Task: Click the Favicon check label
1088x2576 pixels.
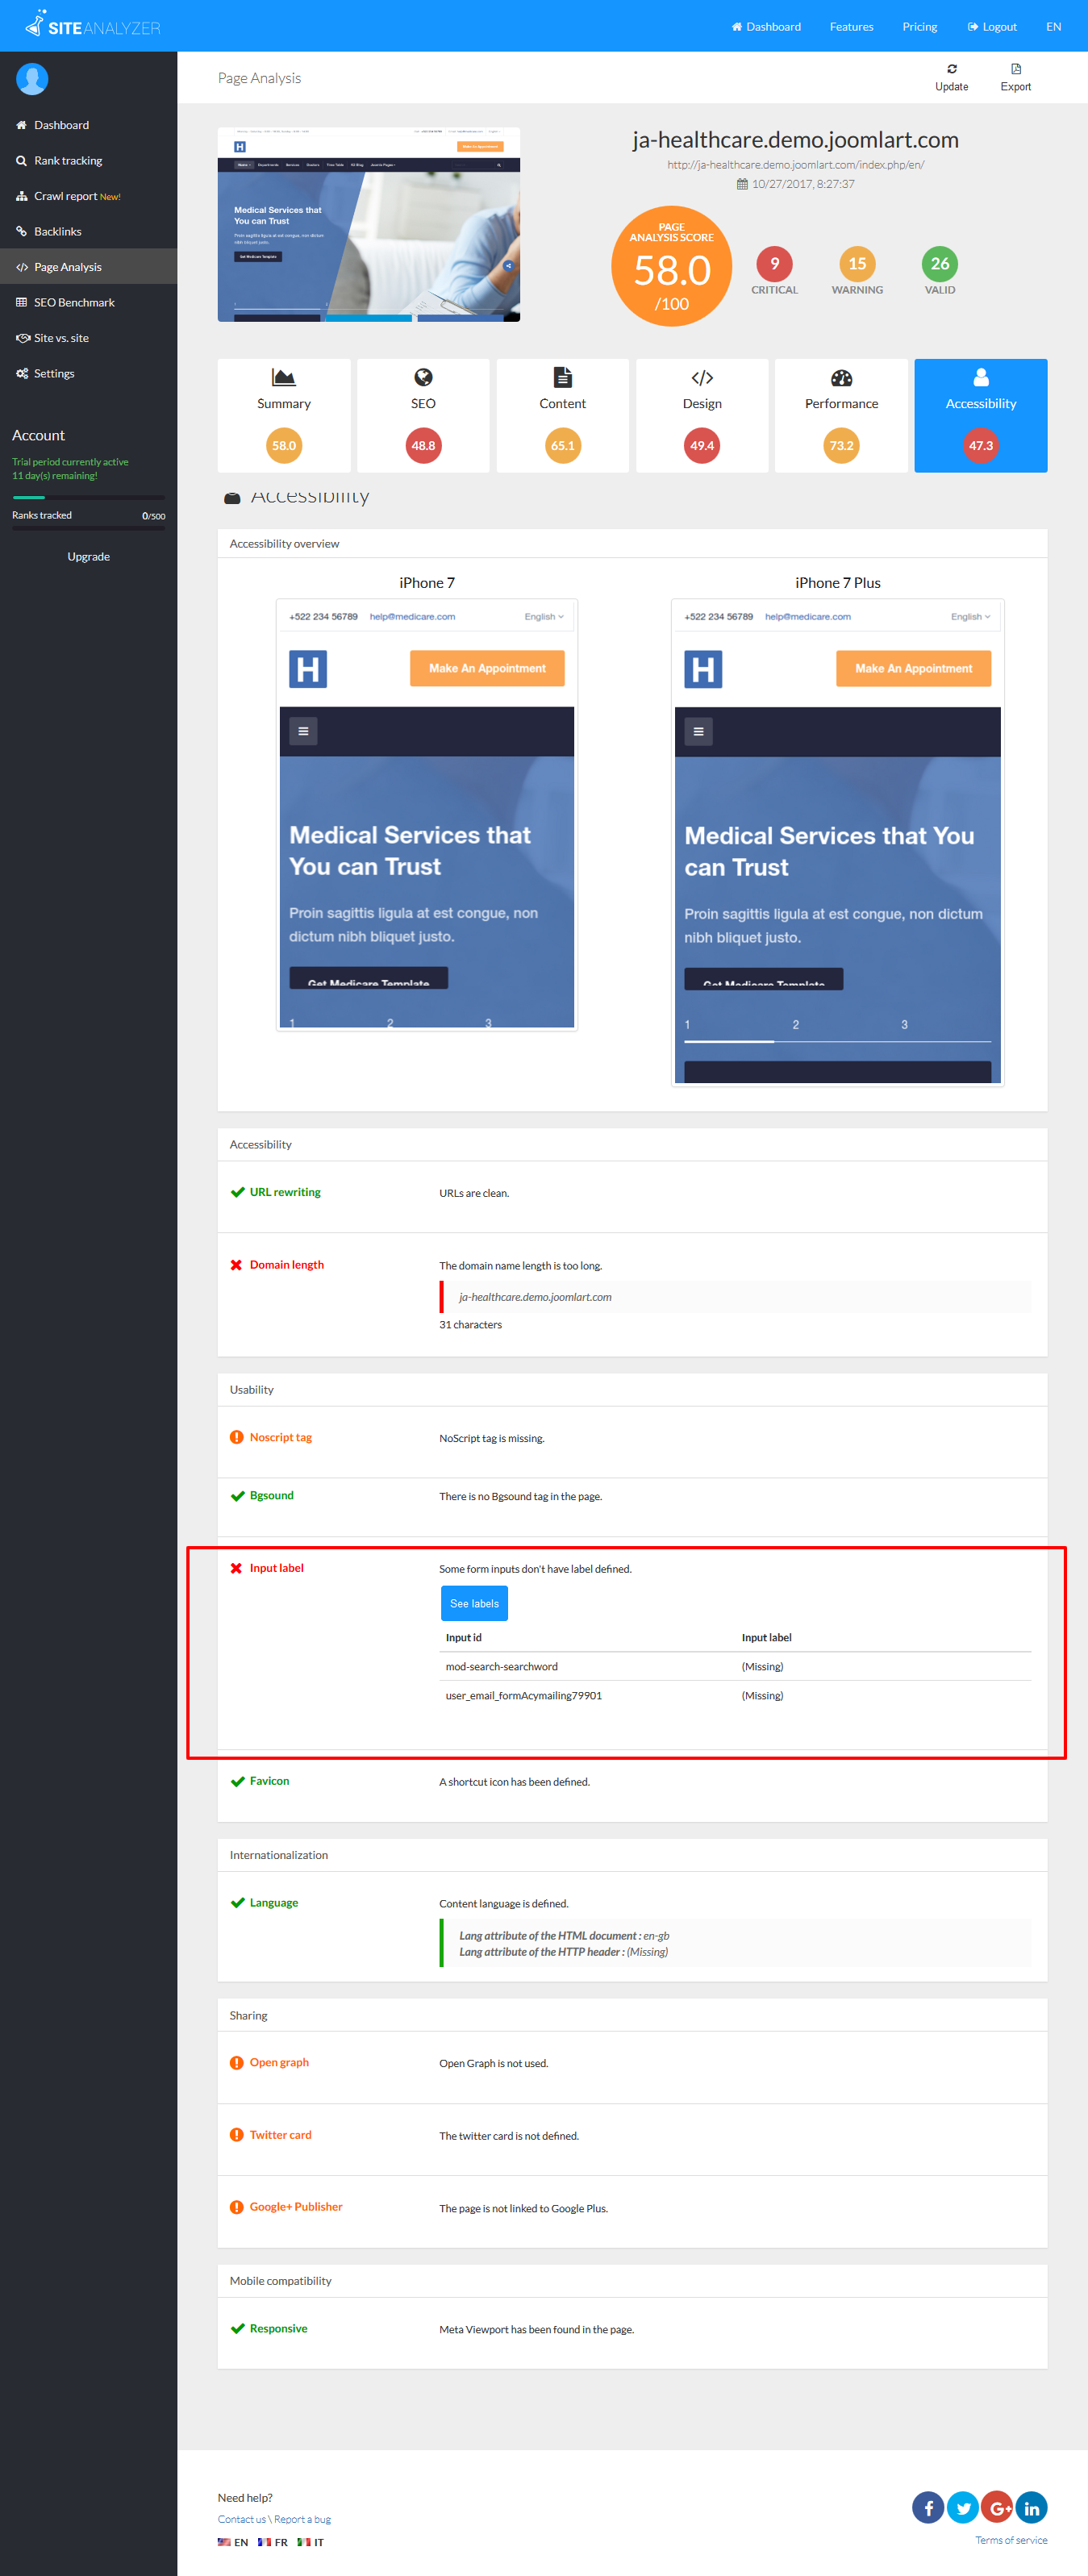Action: pos(269,1781)
